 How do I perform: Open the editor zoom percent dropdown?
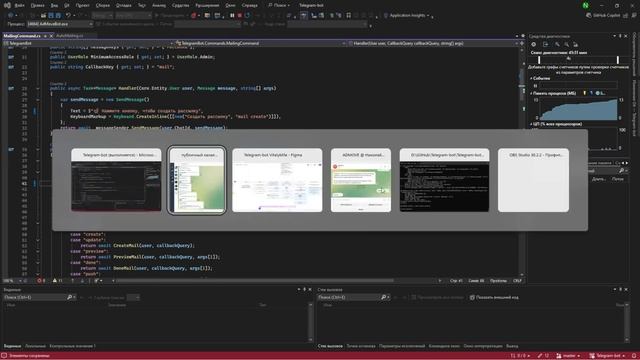(12, 281)
